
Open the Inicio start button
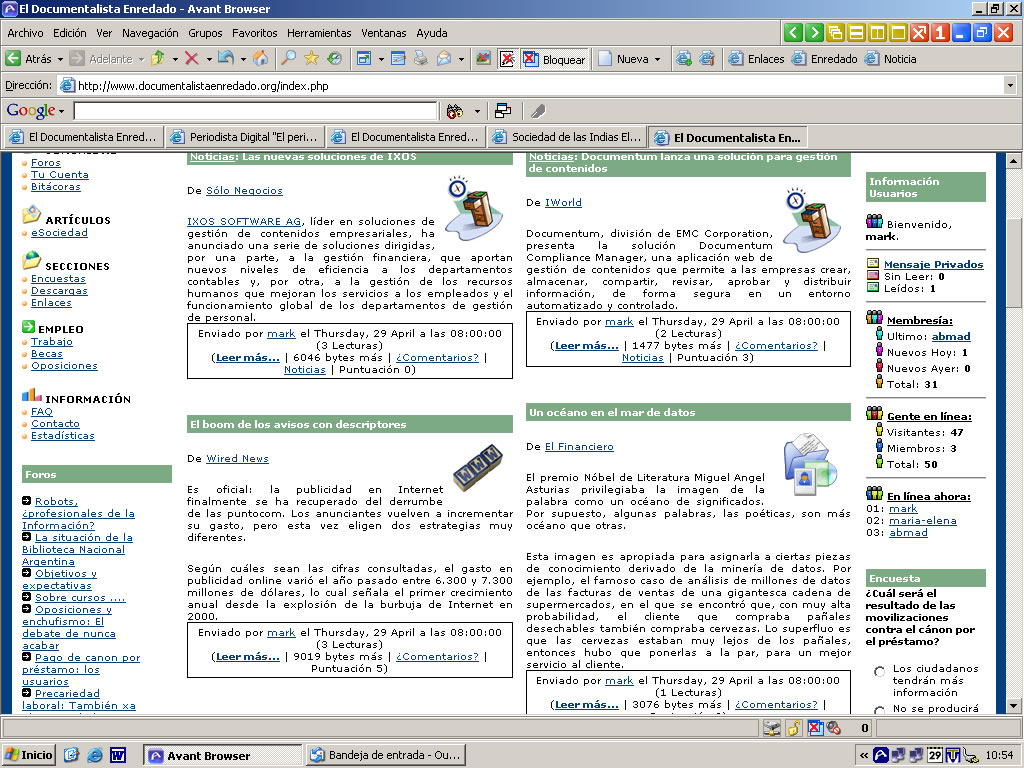tap(29, 756)
